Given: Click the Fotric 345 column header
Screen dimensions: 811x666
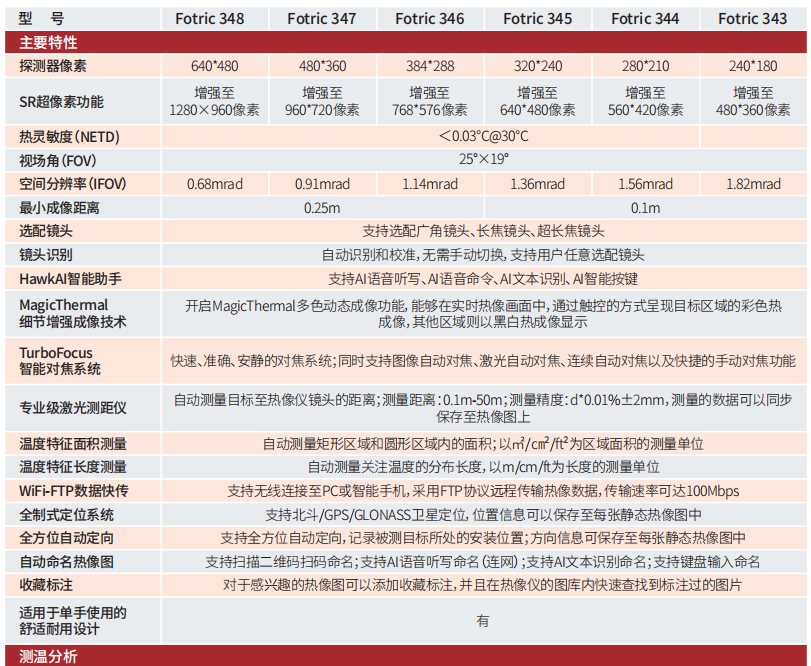Looking at the screenshot, I should point(537,18).
